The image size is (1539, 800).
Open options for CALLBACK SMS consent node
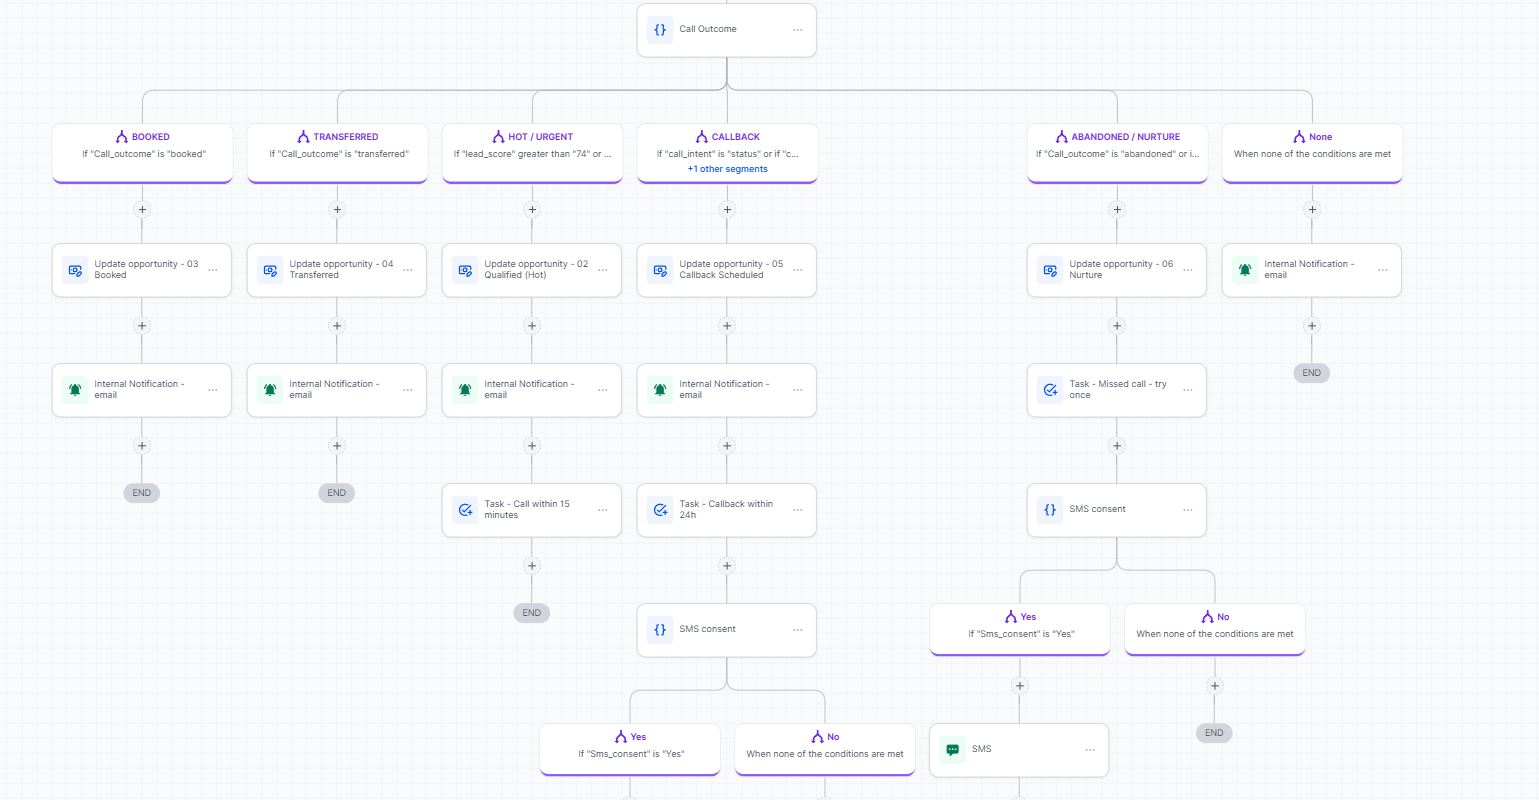[797, 630]
